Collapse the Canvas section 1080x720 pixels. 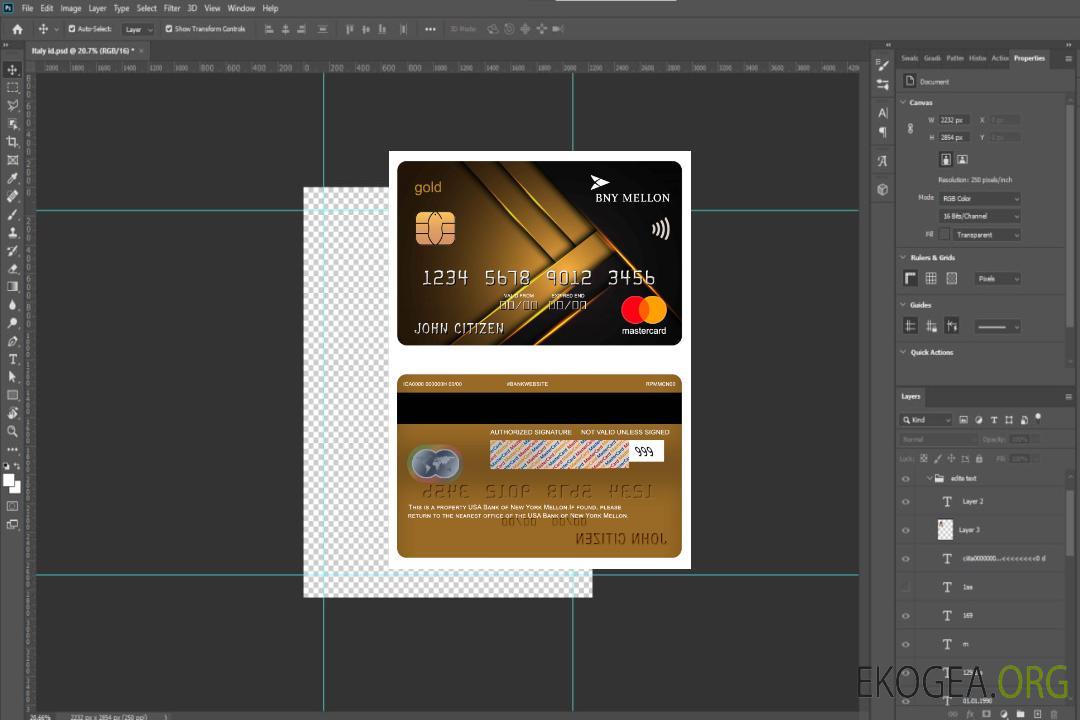(x=904, y=102)
